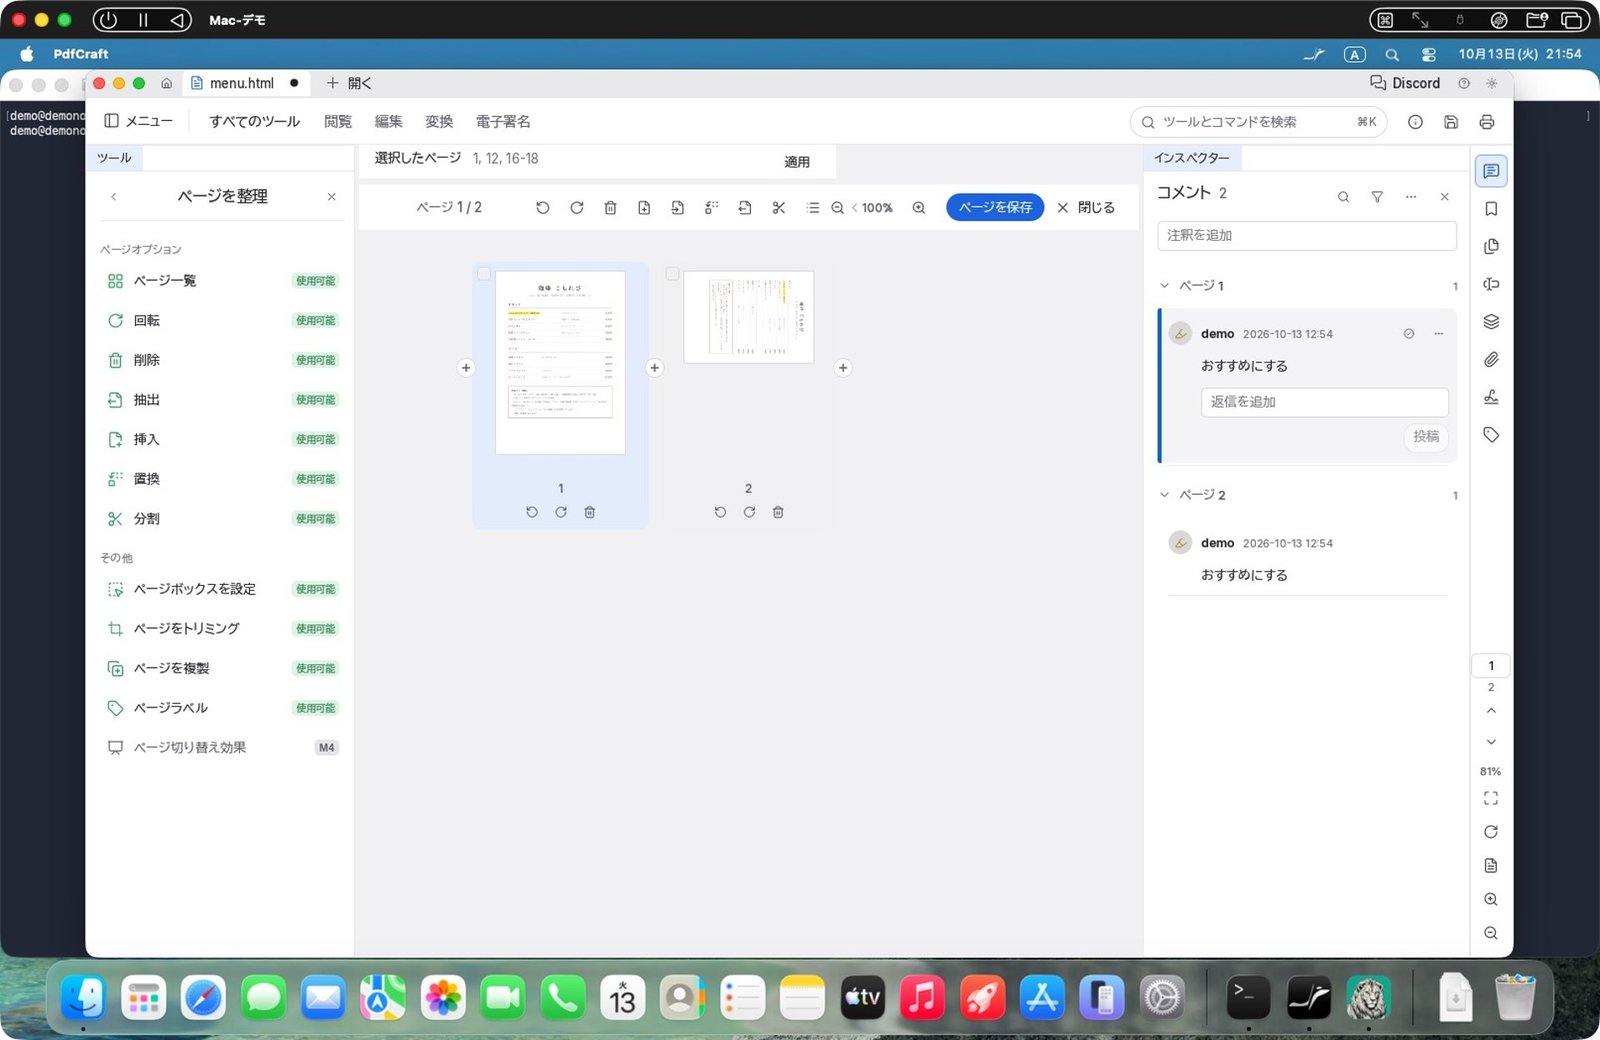Image resolution: width=1600 pixels, height=1040 pixels.
Task: Open the bookmarks panel in right sidebar
Action: 1491,209
